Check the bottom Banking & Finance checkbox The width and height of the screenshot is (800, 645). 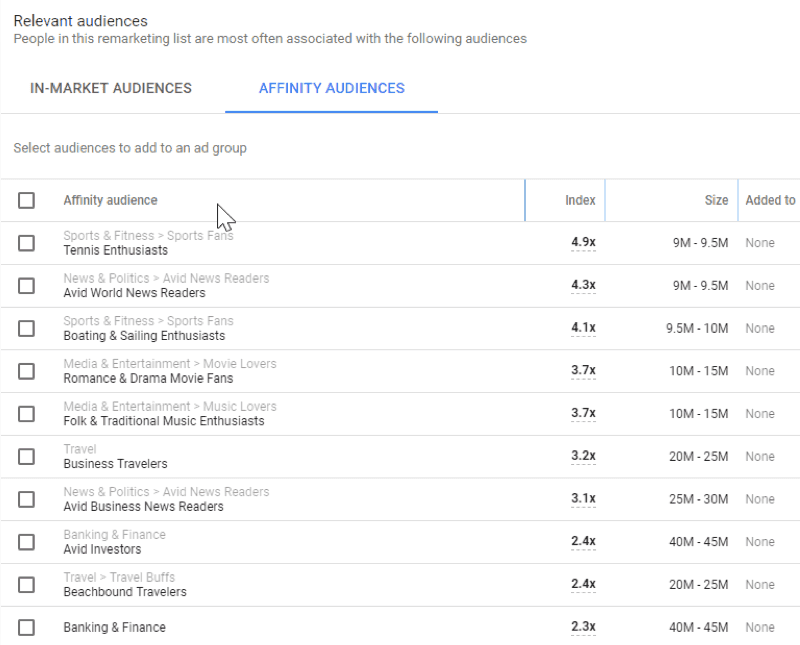26,627
